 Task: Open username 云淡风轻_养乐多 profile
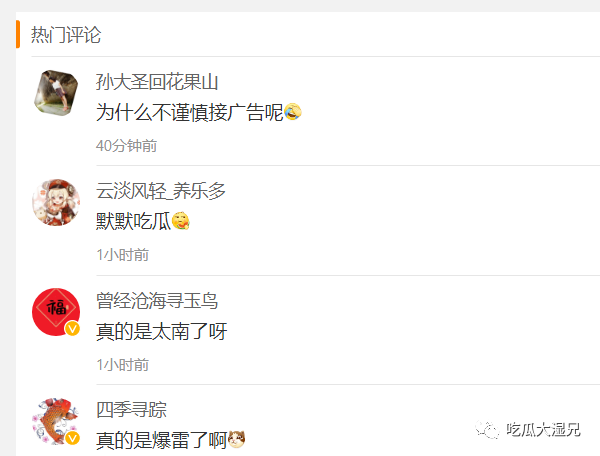pos(161,191)
